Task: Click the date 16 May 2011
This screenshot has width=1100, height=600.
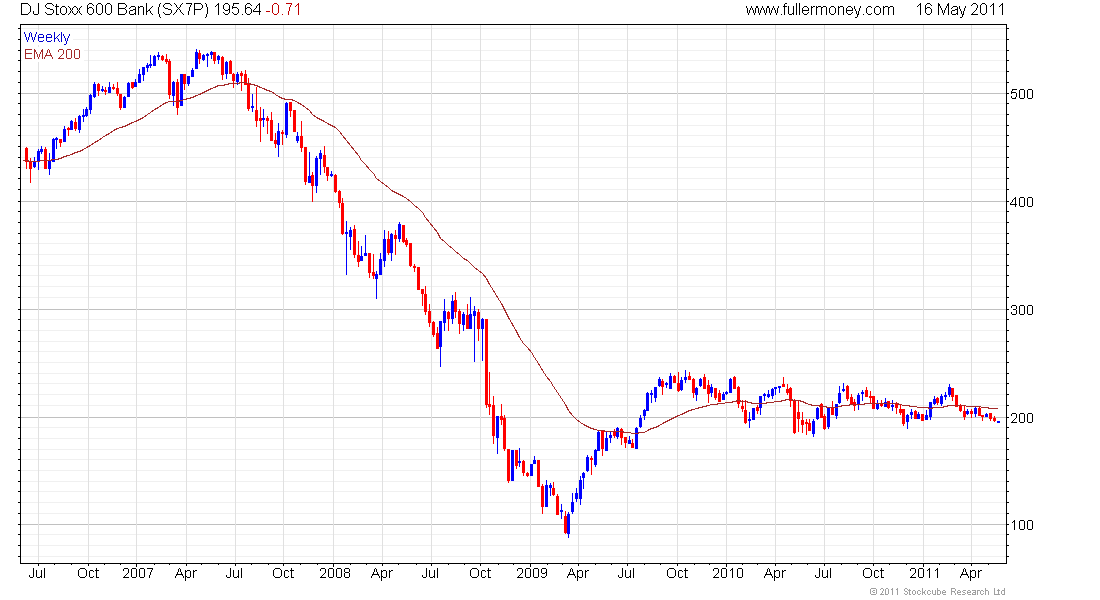Action: coord(960,10)
